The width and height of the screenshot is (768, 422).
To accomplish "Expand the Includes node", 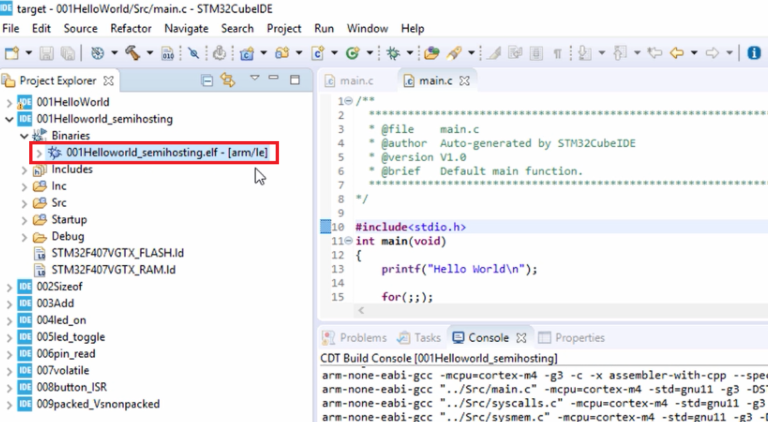I will point(24,169).
